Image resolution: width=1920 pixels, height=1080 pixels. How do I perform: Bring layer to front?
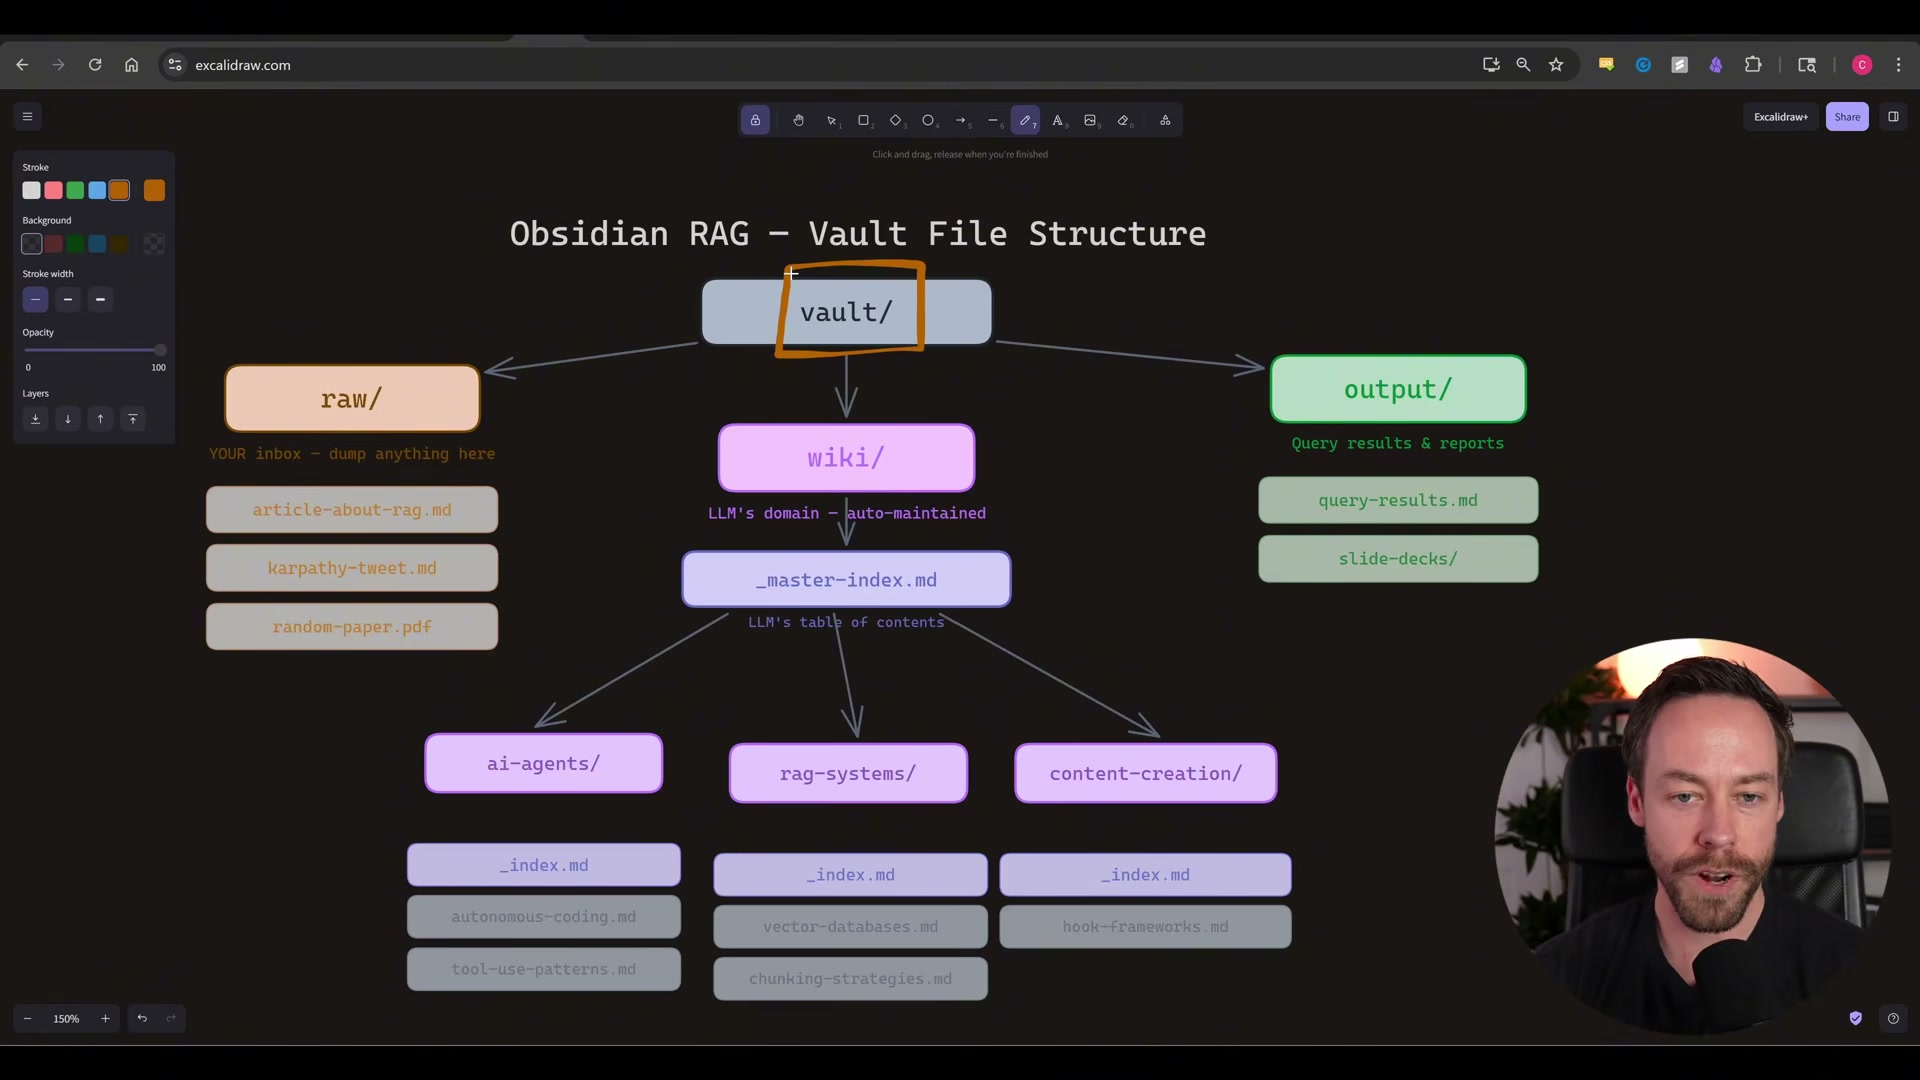click(133, 419)
